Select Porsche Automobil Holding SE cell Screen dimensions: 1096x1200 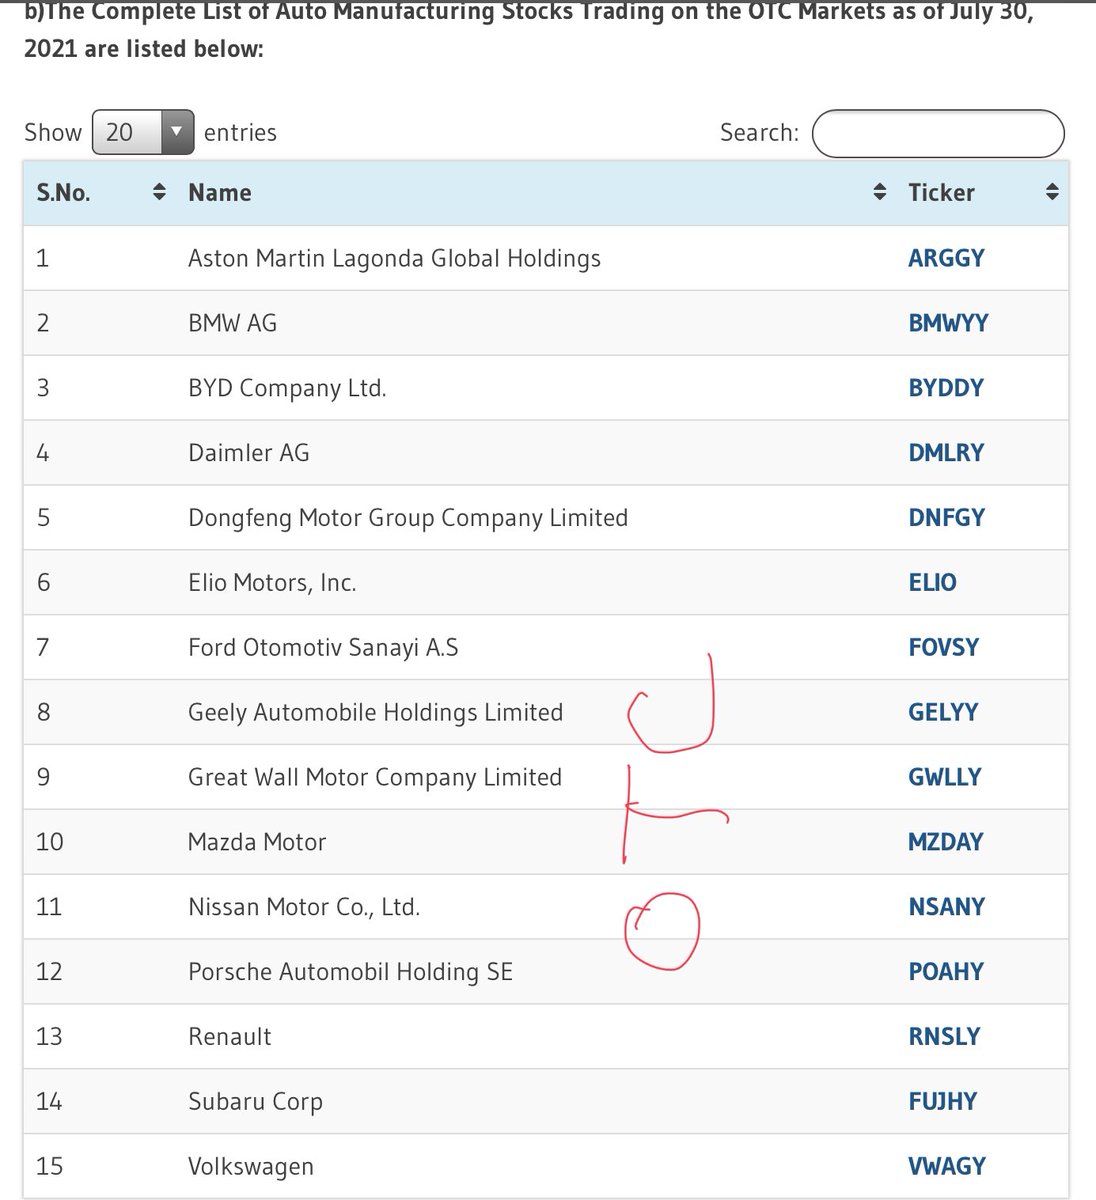tap(350, 972)
